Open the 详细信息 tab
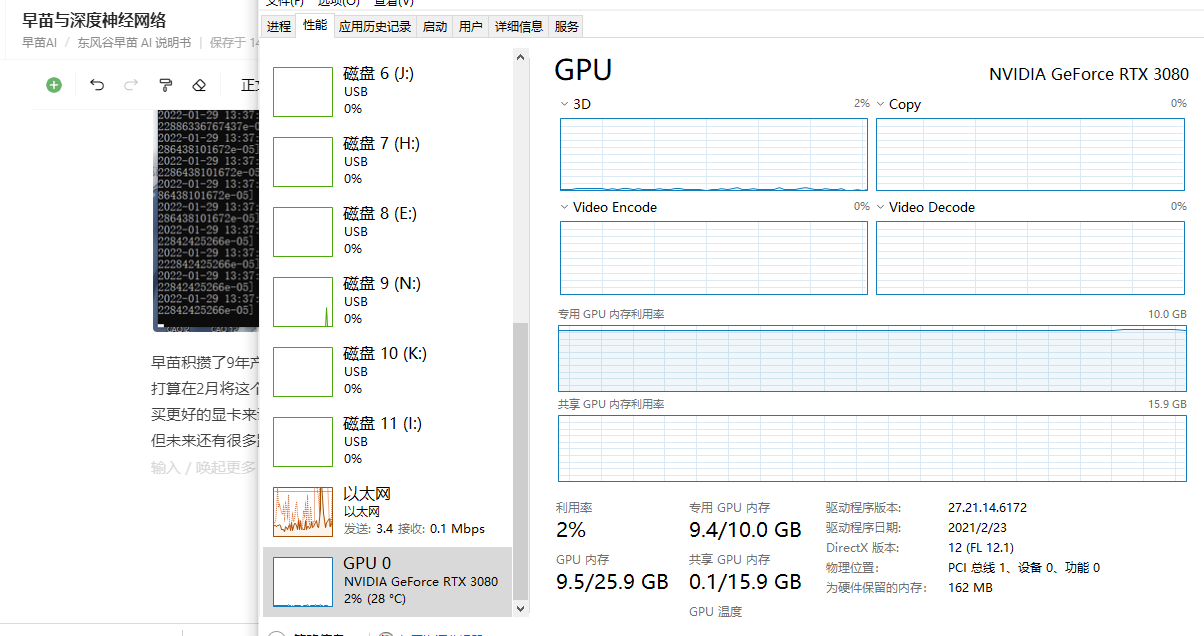The width and height of the screenshot is (1204, 636). coord(519,27)
